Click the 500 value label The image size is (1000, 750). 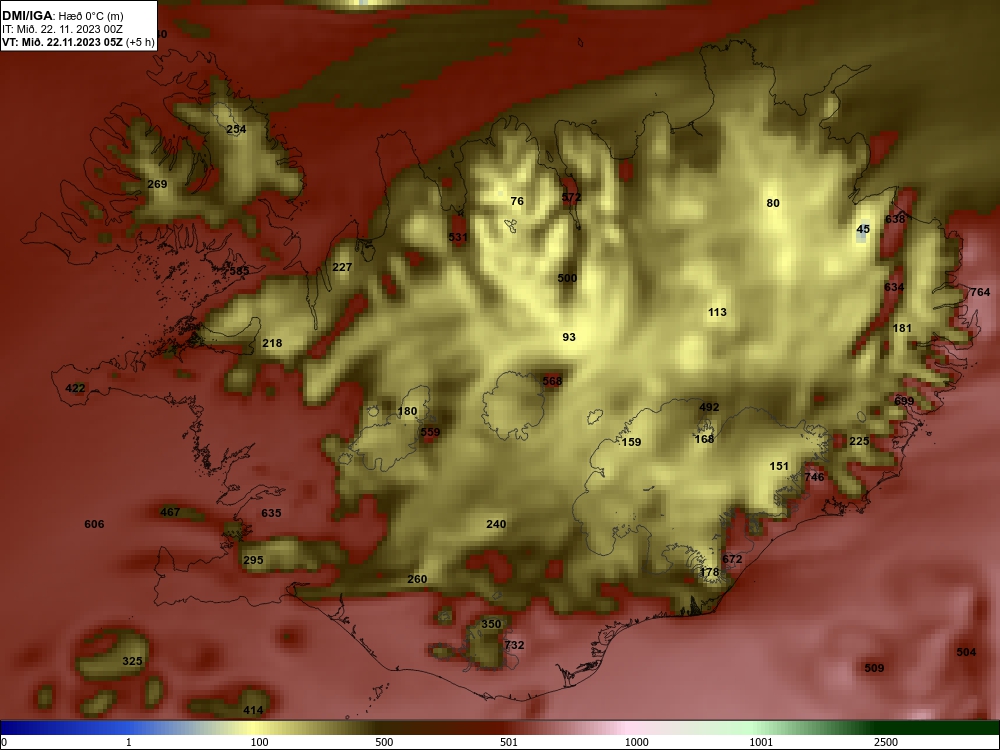point(567,278)
